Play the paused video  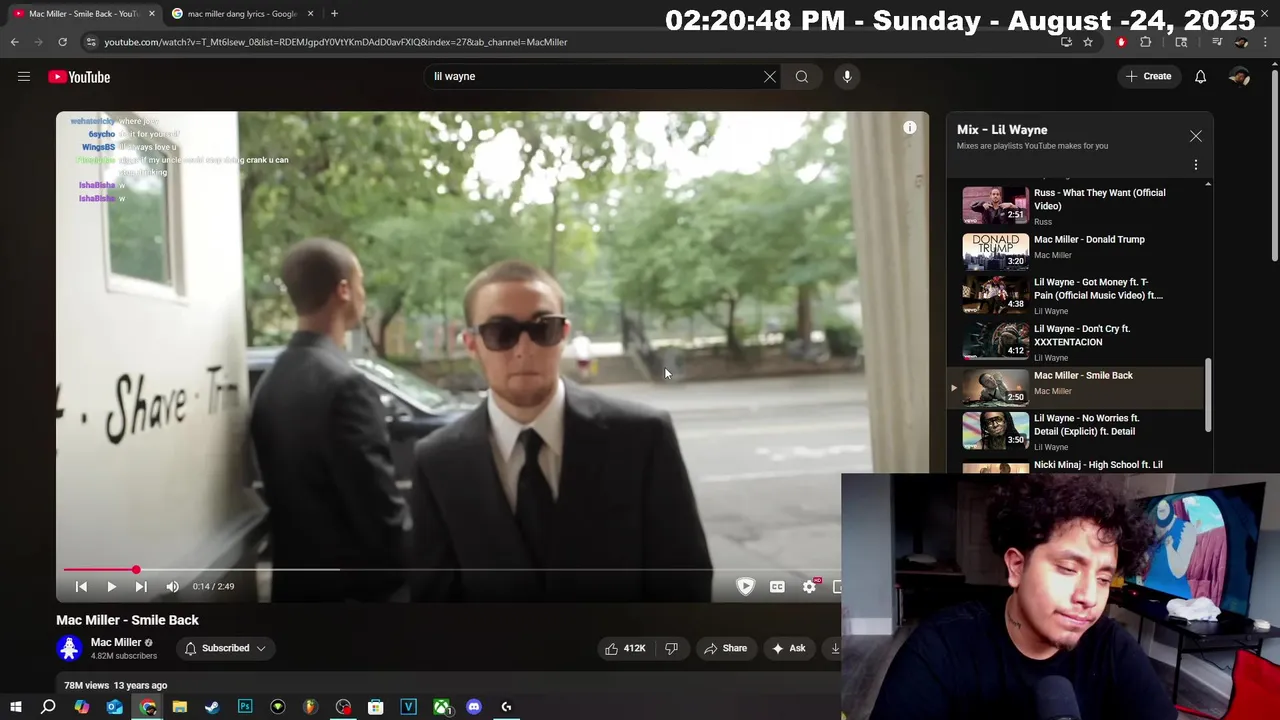click(x=111, y=587)
